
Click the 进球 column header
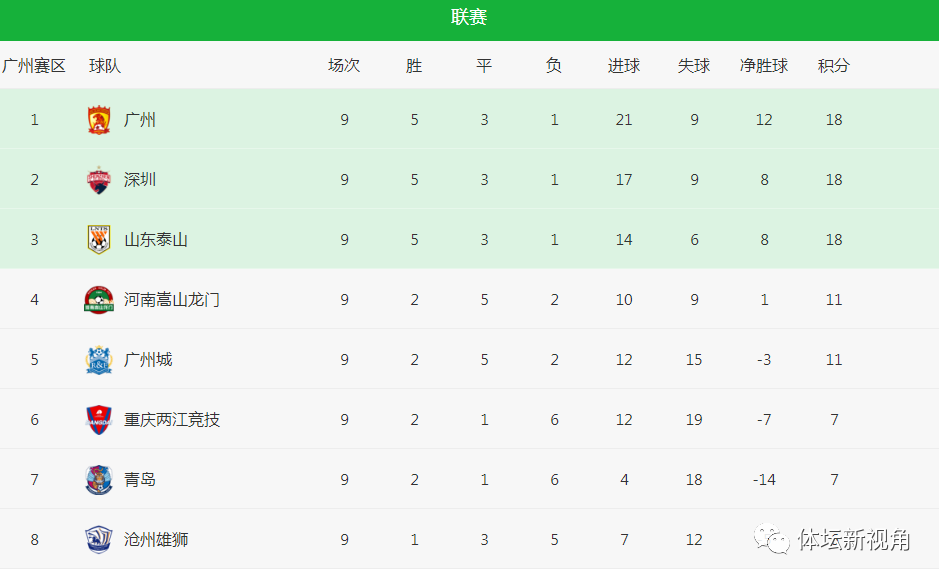624,65
